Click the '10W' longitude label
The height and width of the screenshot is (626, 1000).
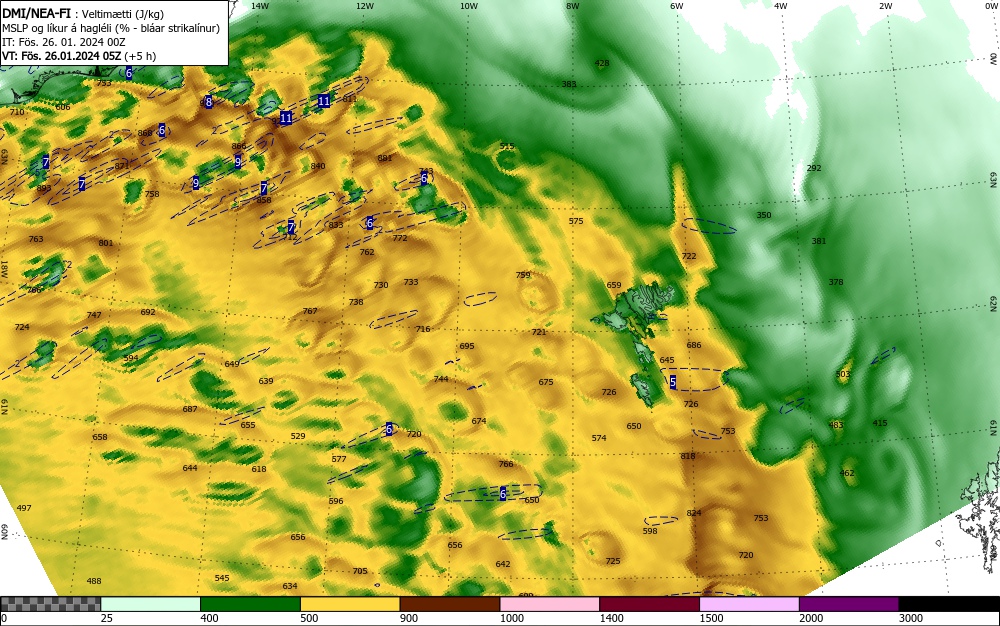point(469,6)
